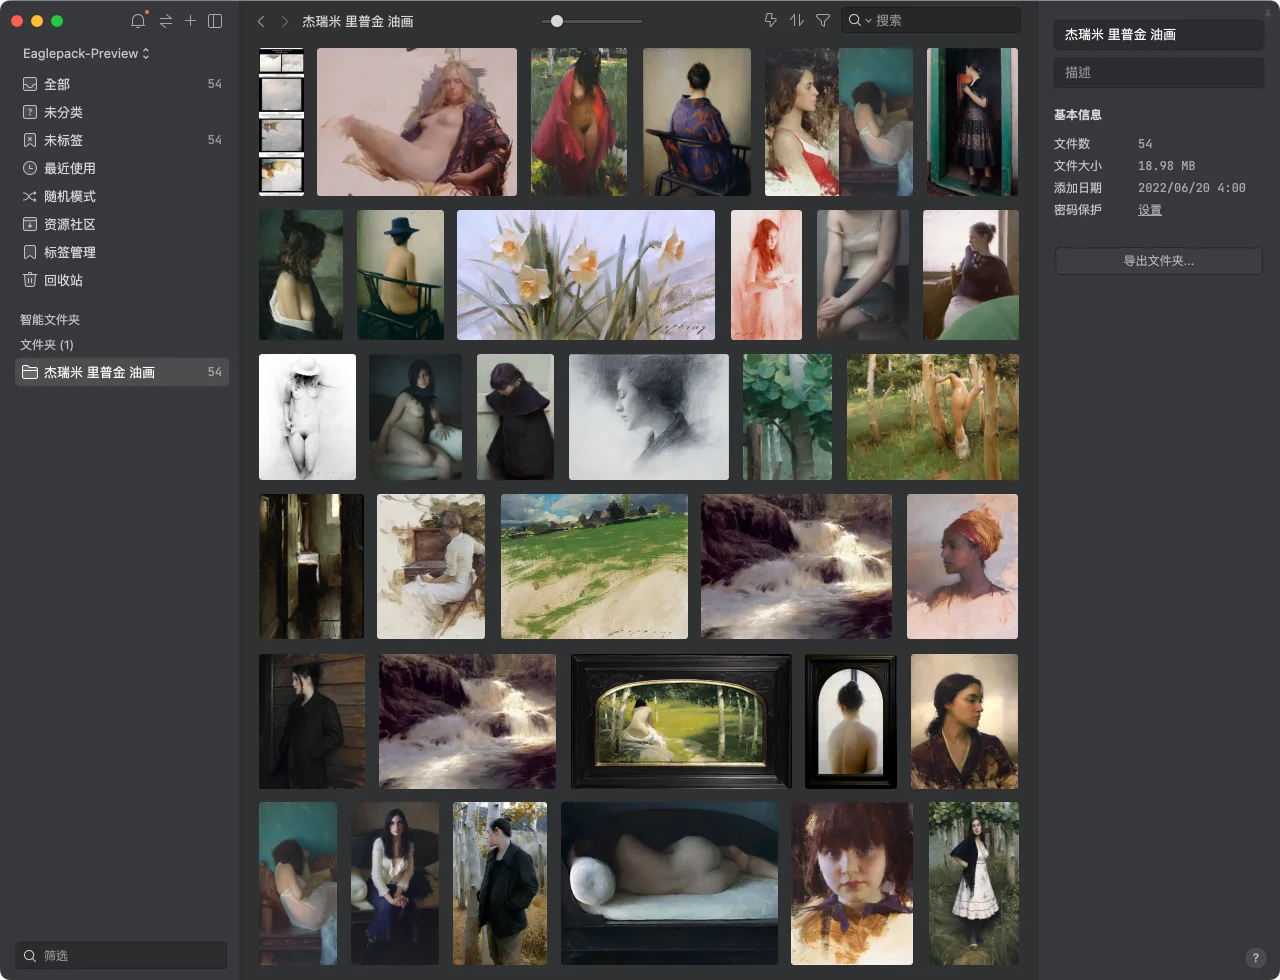Open the filter funnel icon

coord(823,20)
